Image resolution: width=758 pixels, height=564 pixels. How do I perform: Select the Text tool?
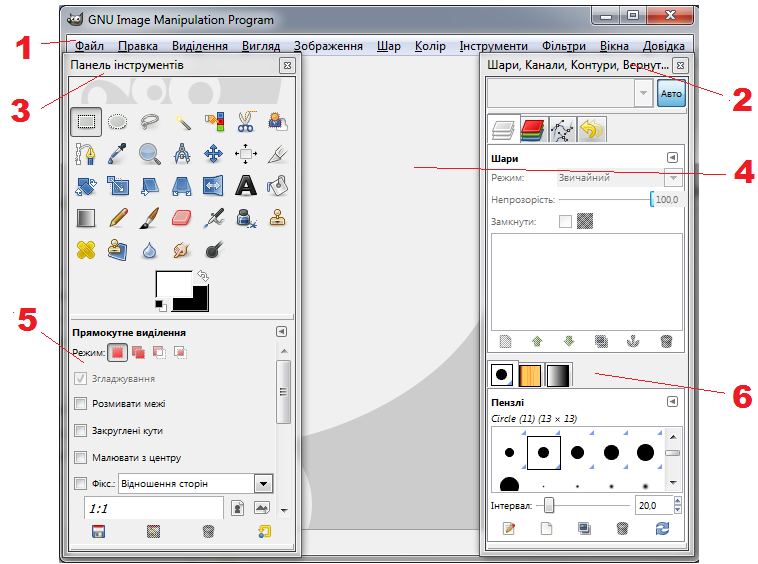pos(246,186)
